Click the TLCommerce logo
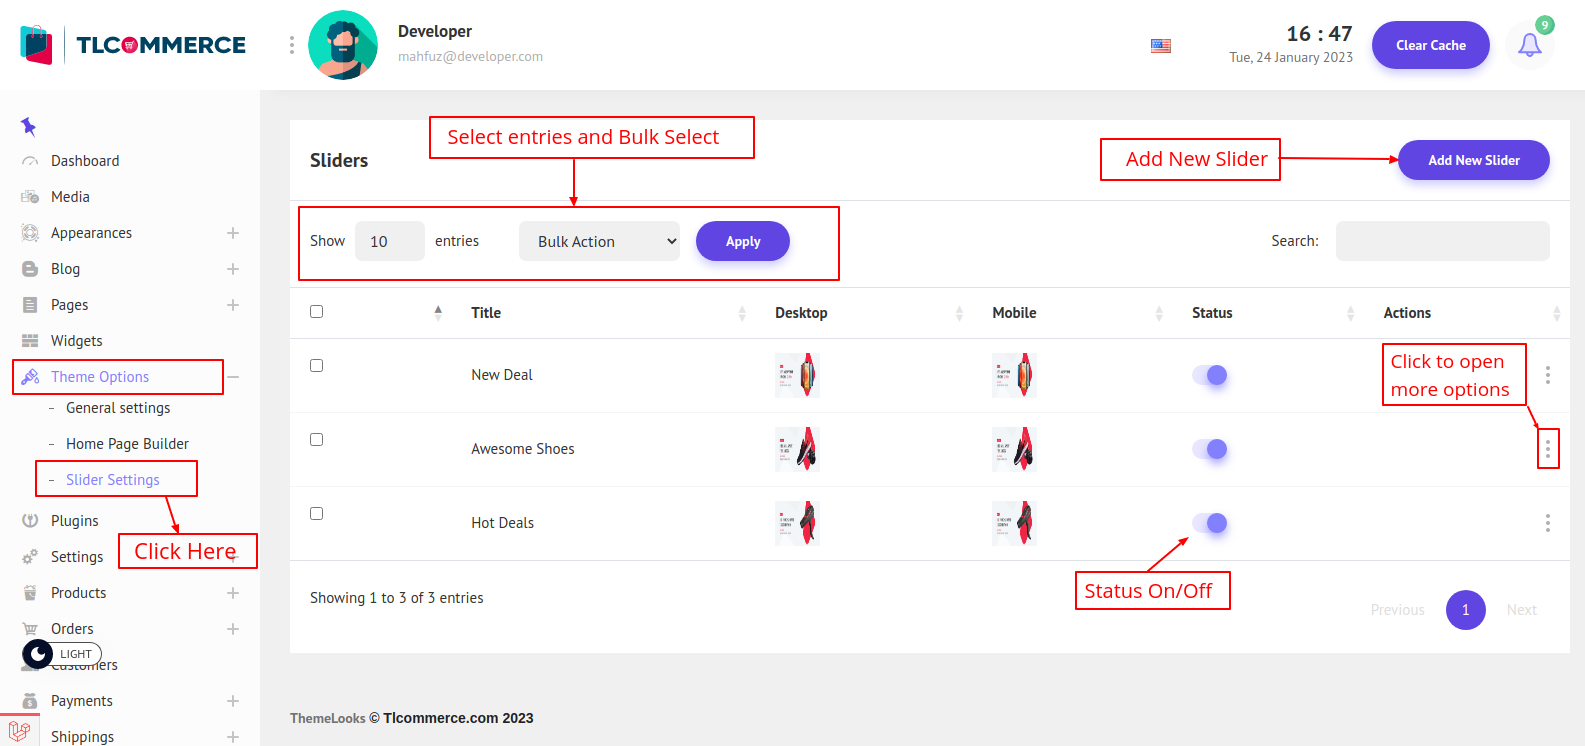 [133, 45]
